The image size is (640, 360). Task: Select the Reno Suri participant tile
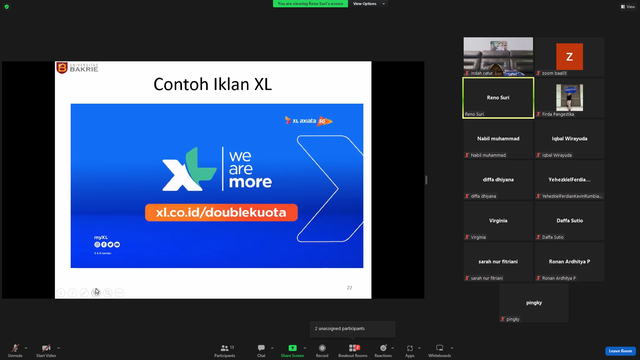coord(498,98)
